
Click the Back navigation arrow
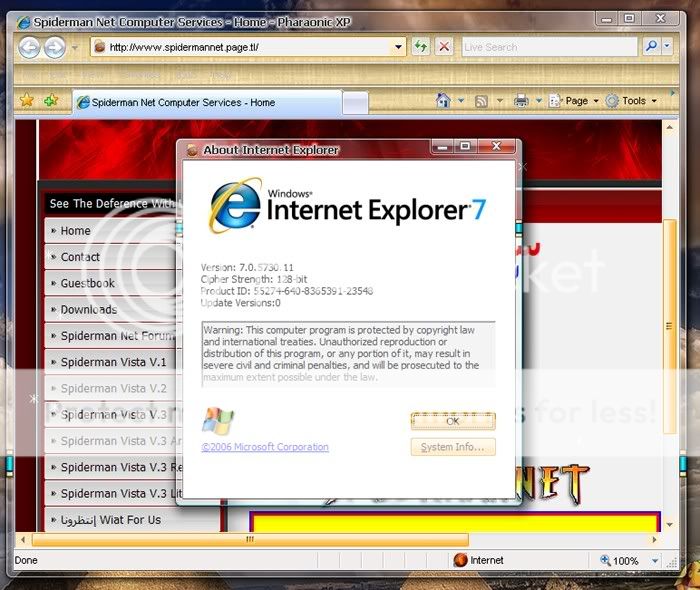click(29, 47)
